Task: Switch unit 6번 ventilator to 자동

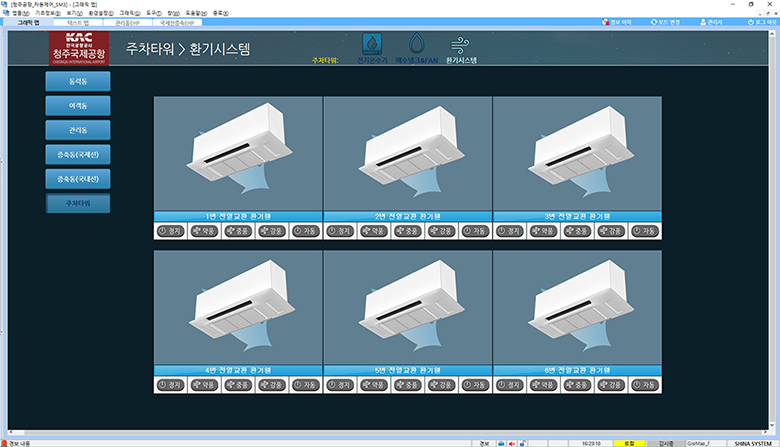Action: tap(645, 385)
